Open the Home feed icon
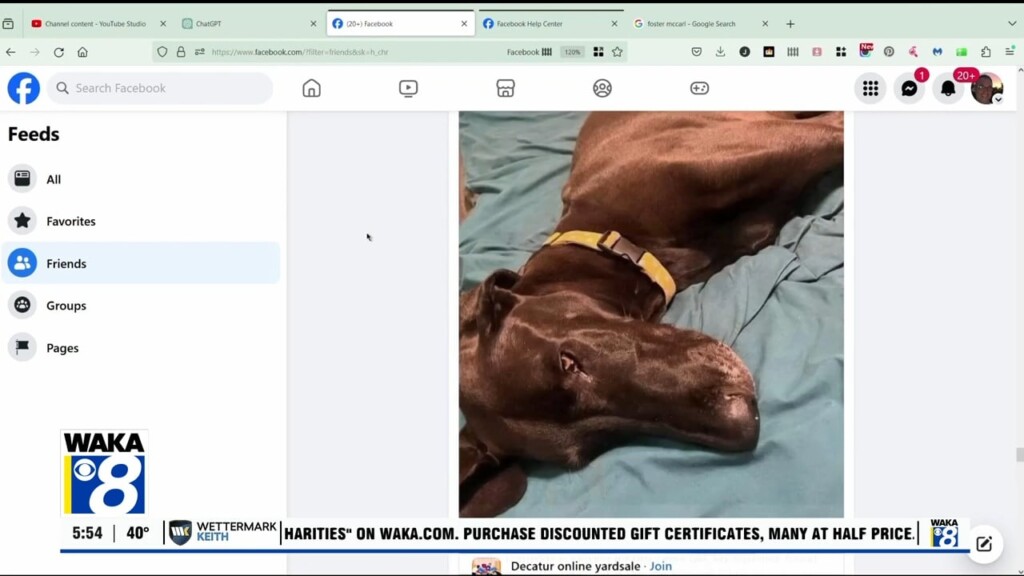The image size is (1024, 576). point(311,88)
